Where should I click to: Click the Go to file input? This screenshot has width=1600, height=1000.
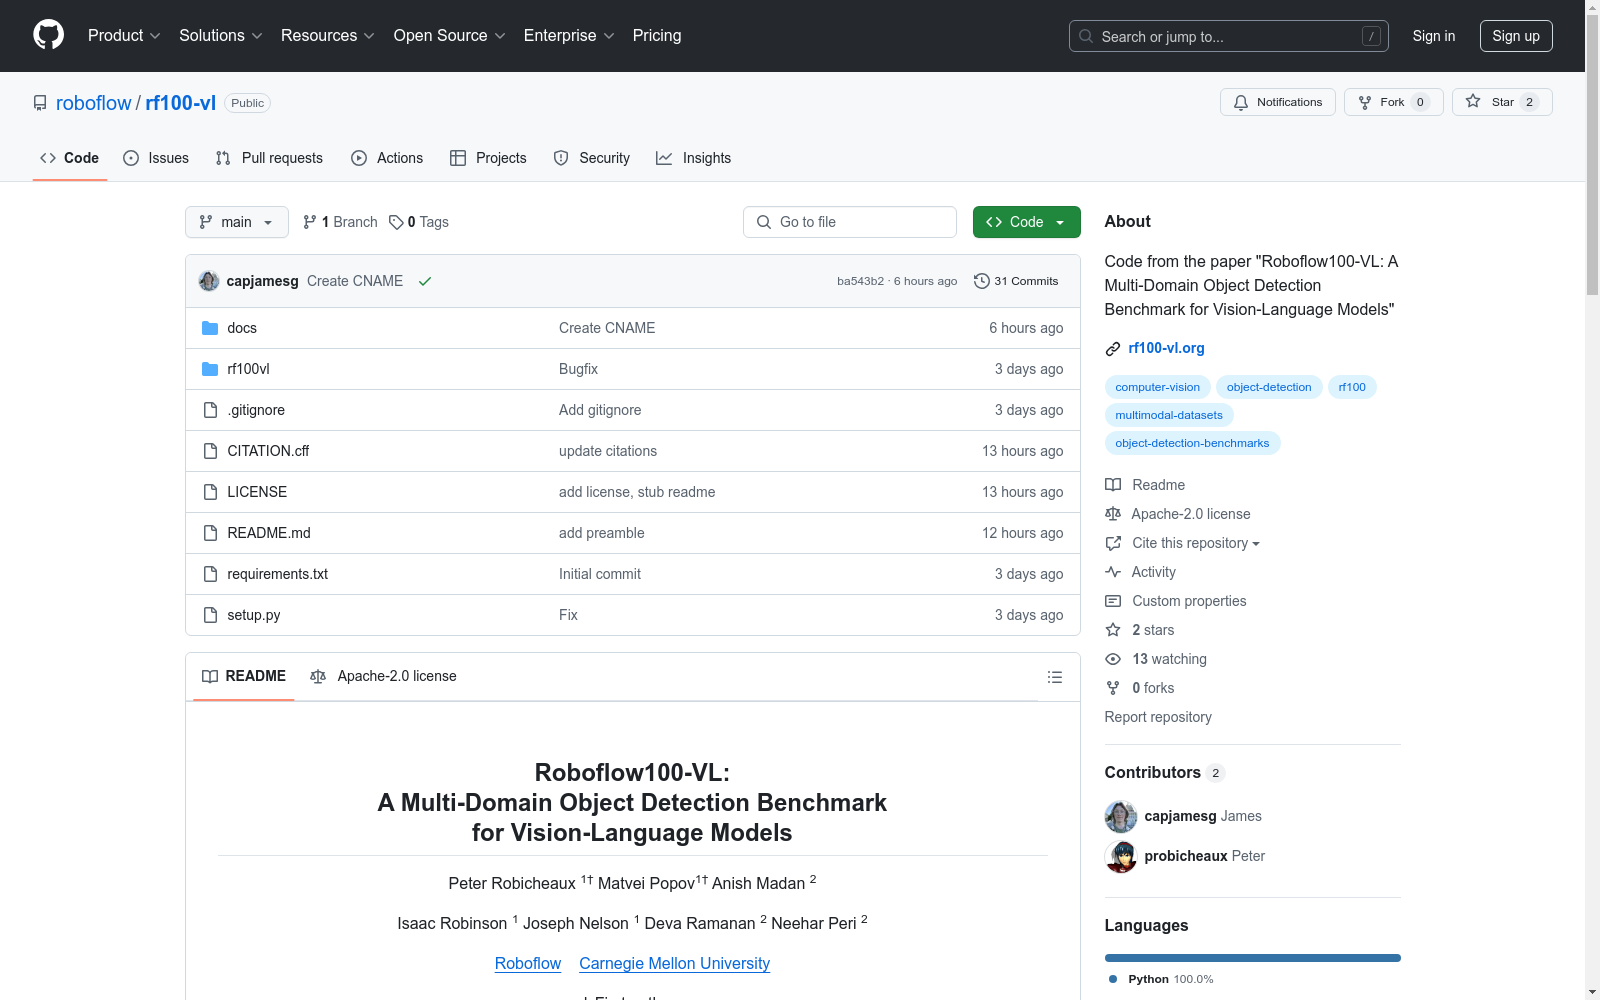[850, 222]
